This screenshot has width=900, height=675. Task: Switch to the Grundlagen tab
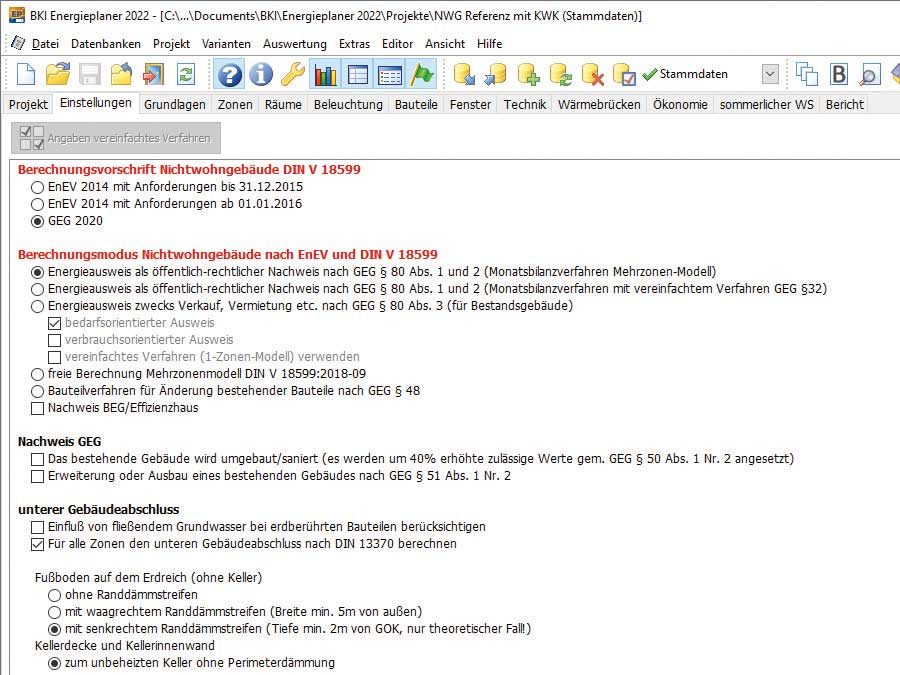tap(174, 104)
